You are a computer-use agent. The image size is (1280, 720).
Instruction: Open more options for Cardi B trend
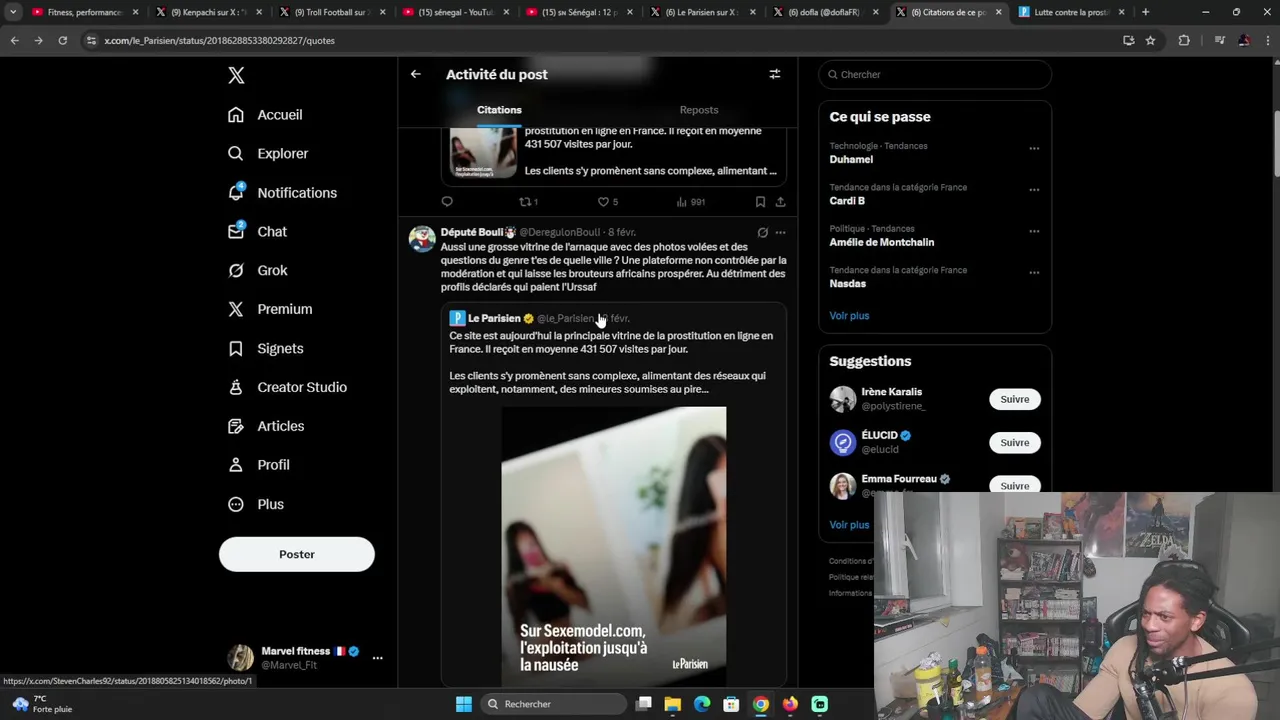[x=1034, y=189]
